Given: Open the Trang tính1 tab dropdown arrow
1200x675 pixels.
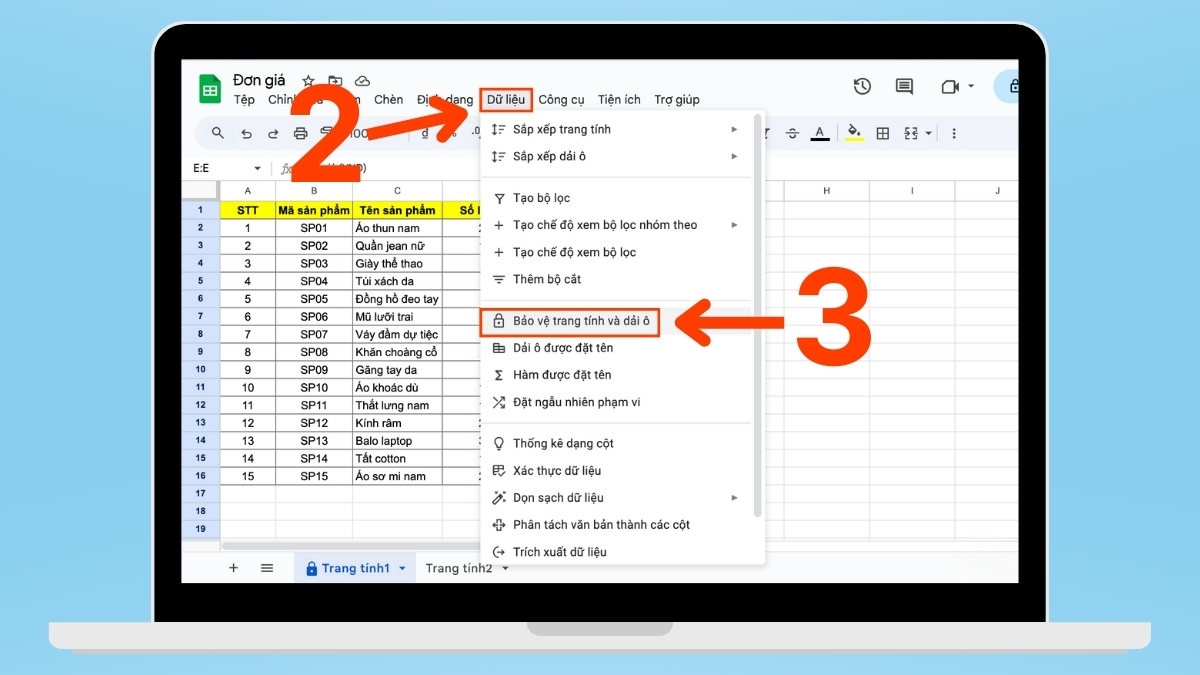Looking at the screenshot, I should point(402,568).
